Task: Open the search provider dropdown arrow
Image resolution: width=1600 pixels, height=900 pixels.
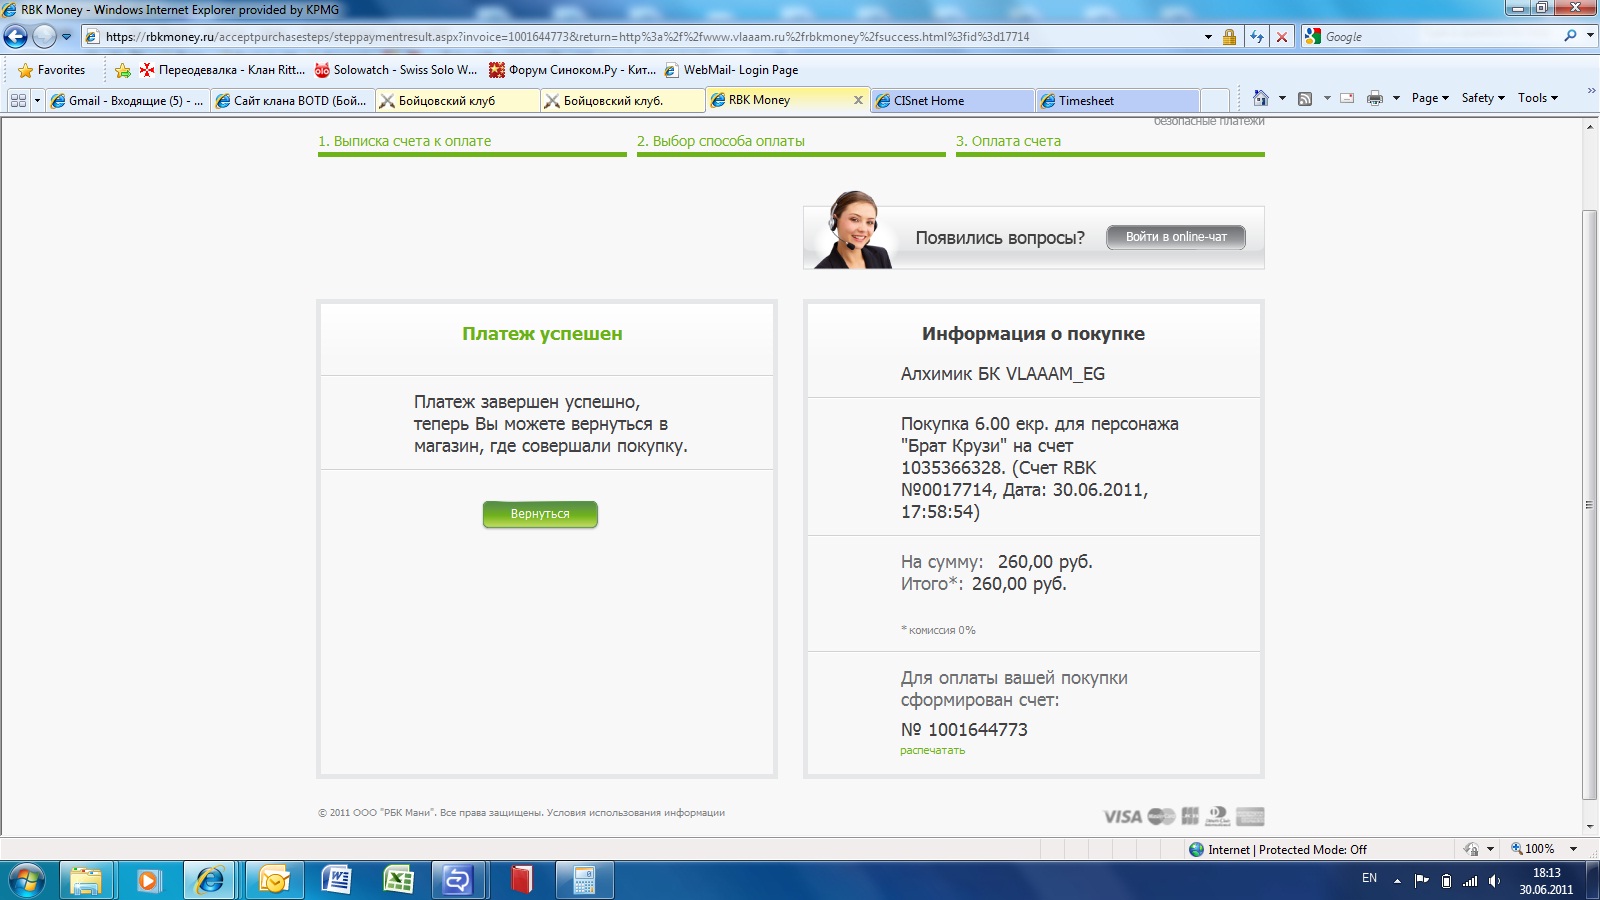Action: click(x=1590, y=36)
